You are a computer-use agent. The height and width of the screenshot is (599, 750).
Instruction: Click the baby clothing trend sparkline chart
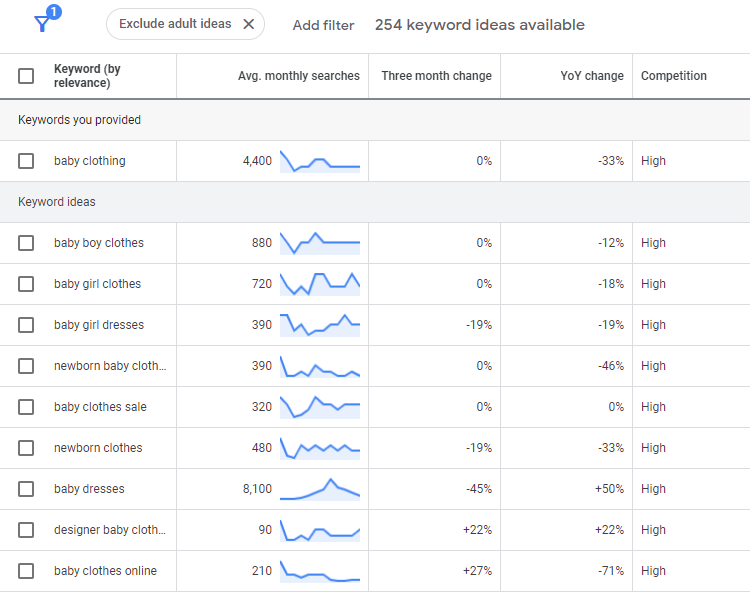tap(319, 161)
